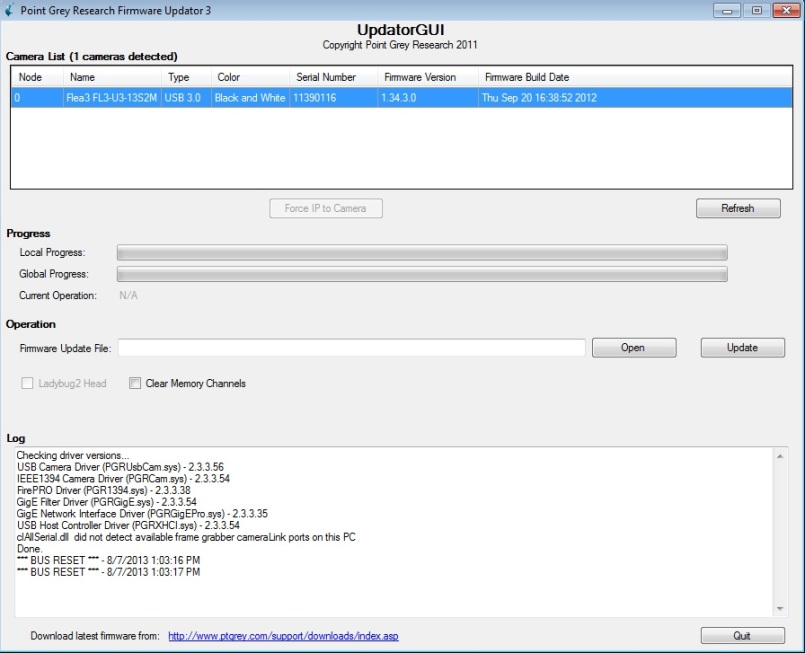
Task: Close the Firmware Updator window
Action: pos(783,10)
